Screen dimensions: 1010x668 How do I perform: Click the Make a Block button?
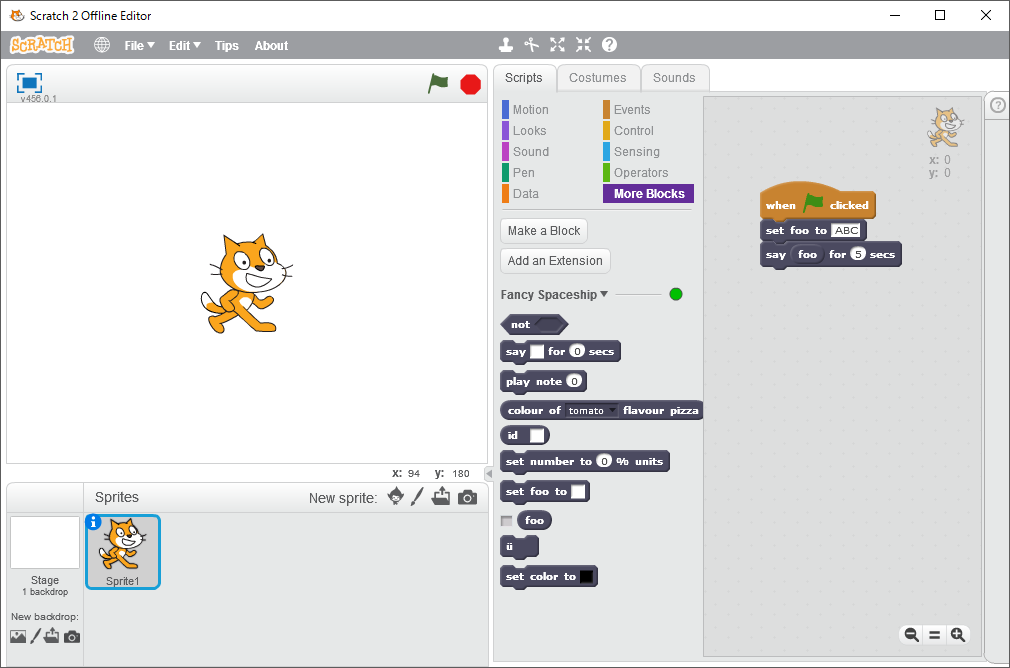coord(543,231)
